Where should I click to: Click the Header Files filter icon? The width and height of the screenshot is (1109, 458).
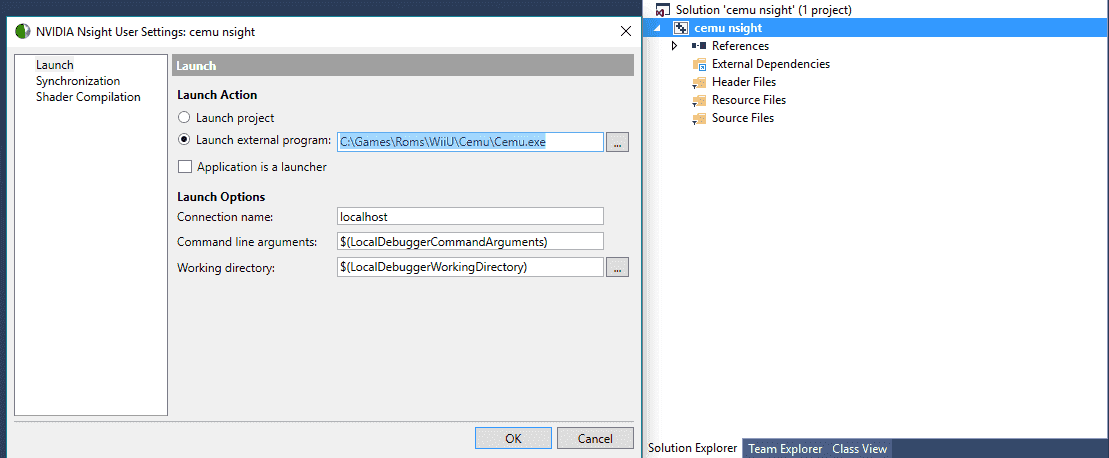coord(699,83)
